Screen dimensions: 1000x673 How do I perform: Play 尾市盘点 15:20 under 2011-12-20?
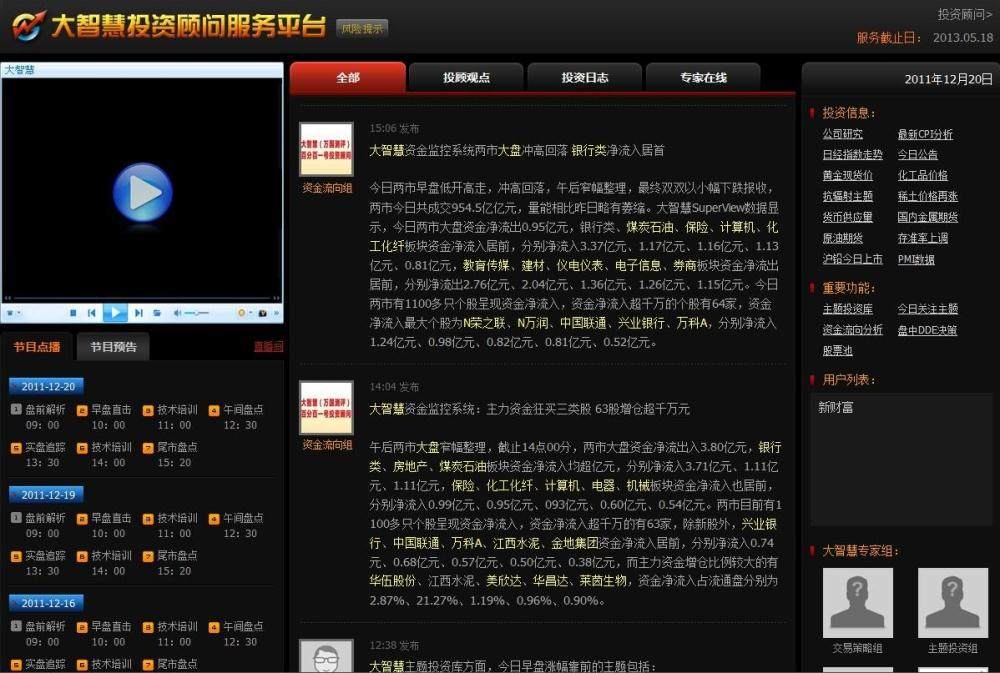tap(170, 454)
